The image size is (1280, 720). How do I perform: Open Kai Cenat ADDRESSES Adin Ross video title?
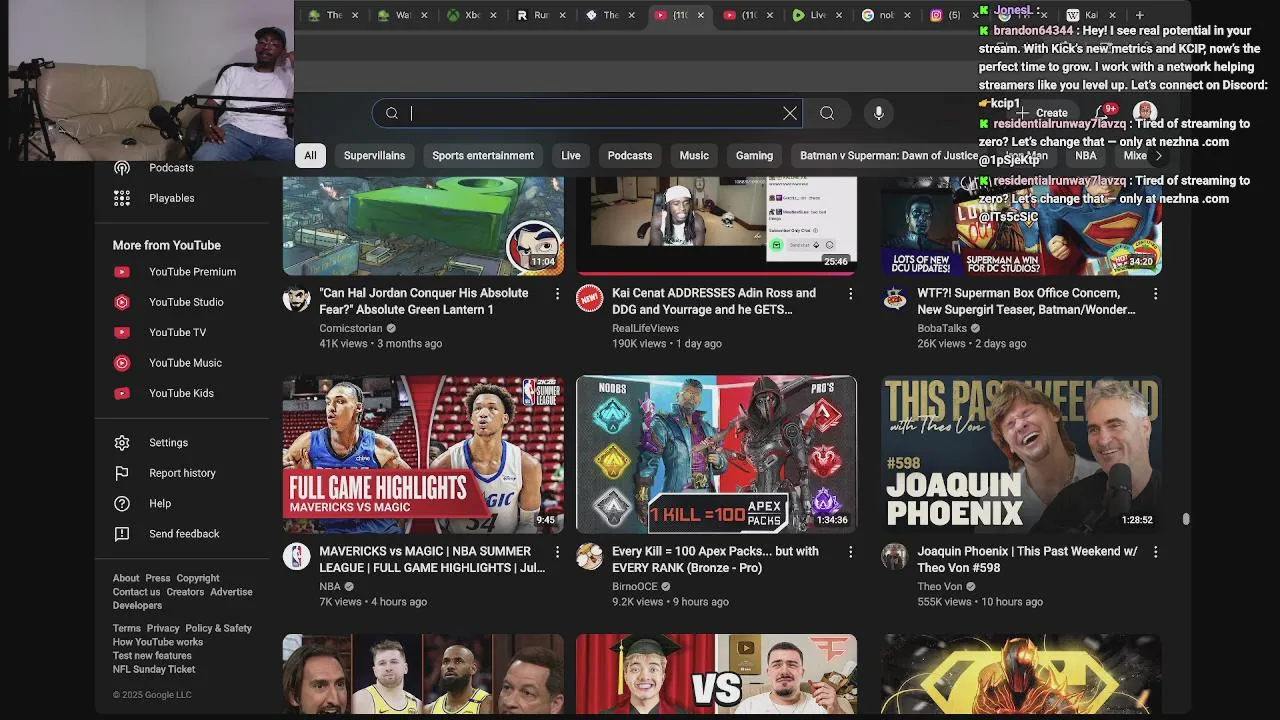pyautogui.click(x=714, y=301)
